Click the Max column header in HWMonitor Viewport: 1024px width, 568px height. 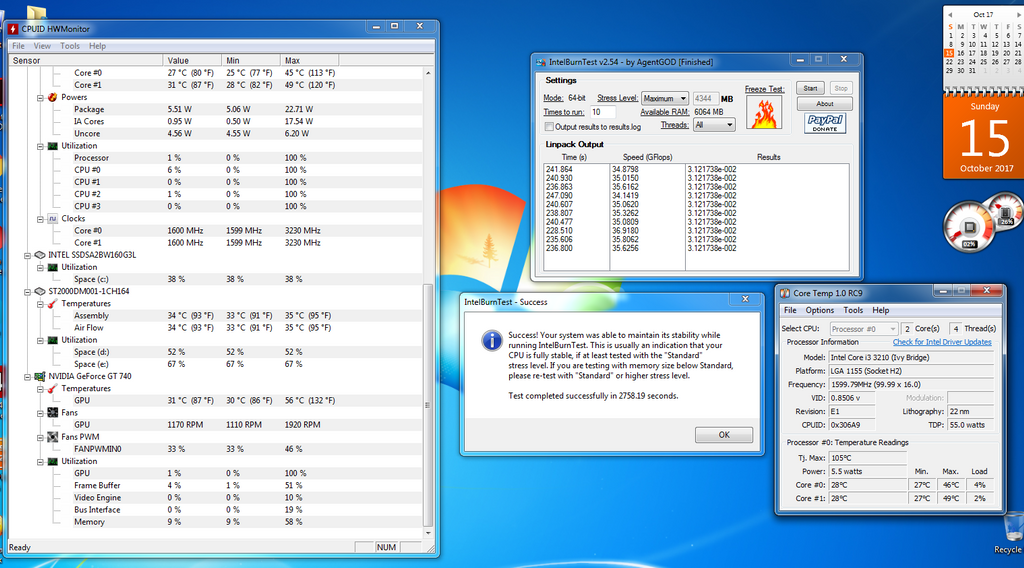[310, 60]
